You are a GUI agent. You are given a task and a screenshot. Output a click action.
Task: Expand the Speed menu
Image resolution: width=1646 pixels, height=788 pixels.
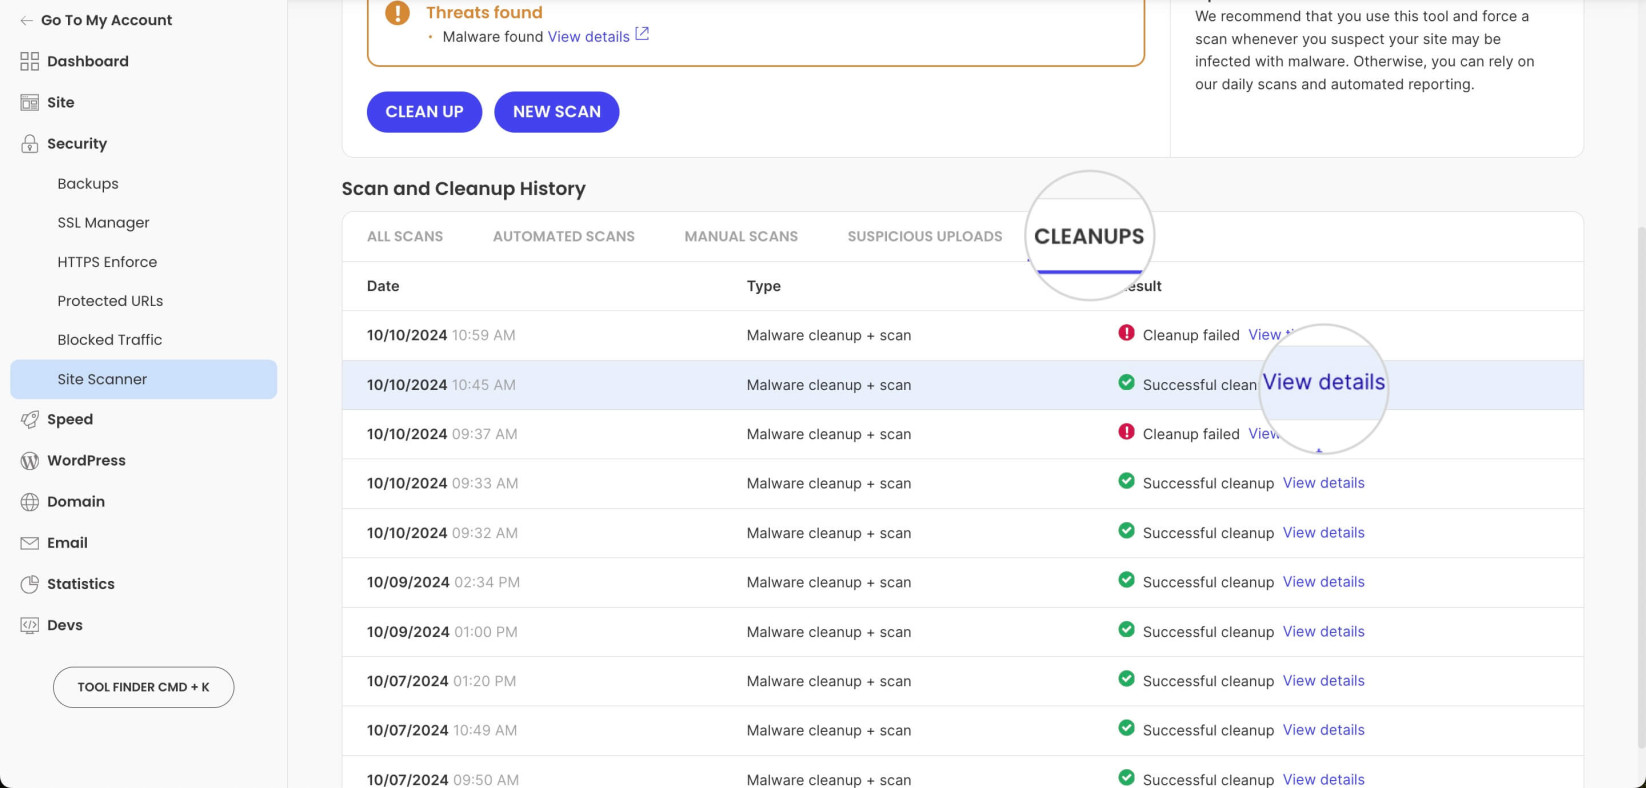pyautogui.click(x=70, y=419)
